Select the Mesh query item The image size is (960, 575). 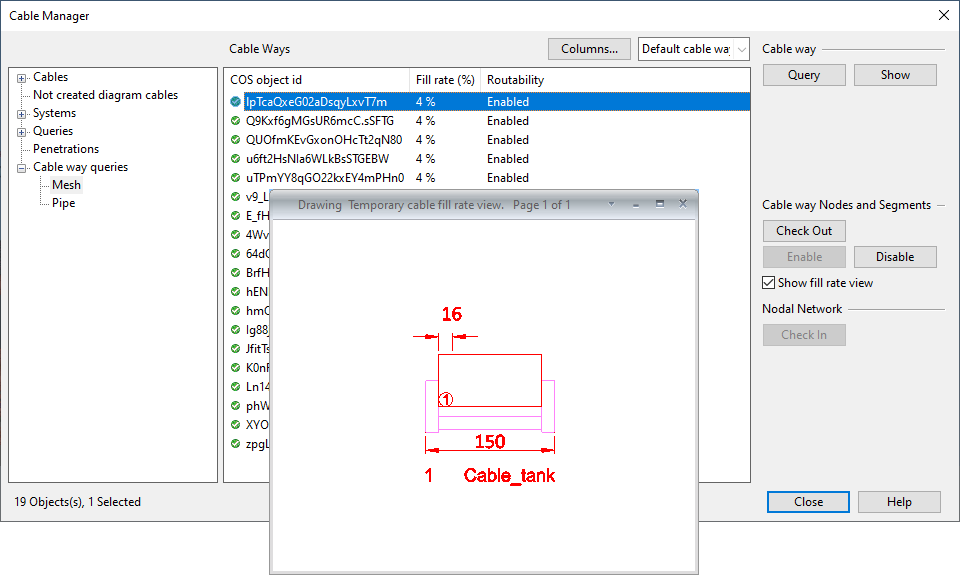click(x=66, y=185)
